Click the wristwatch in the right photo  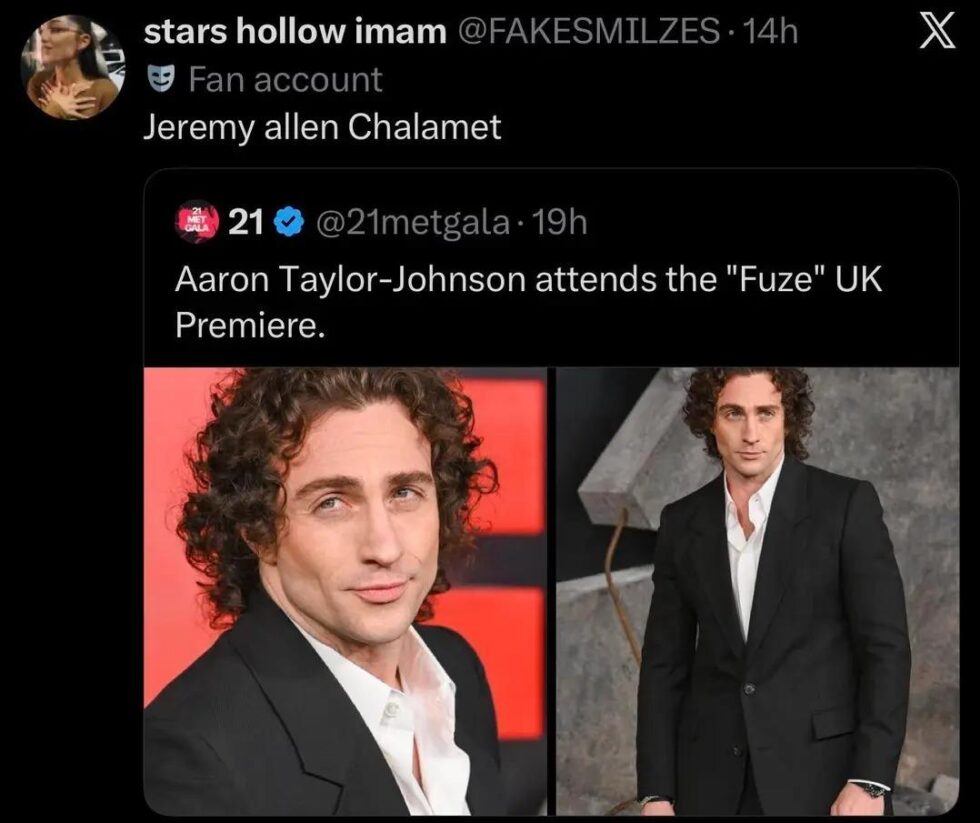[x=873, y=790]
